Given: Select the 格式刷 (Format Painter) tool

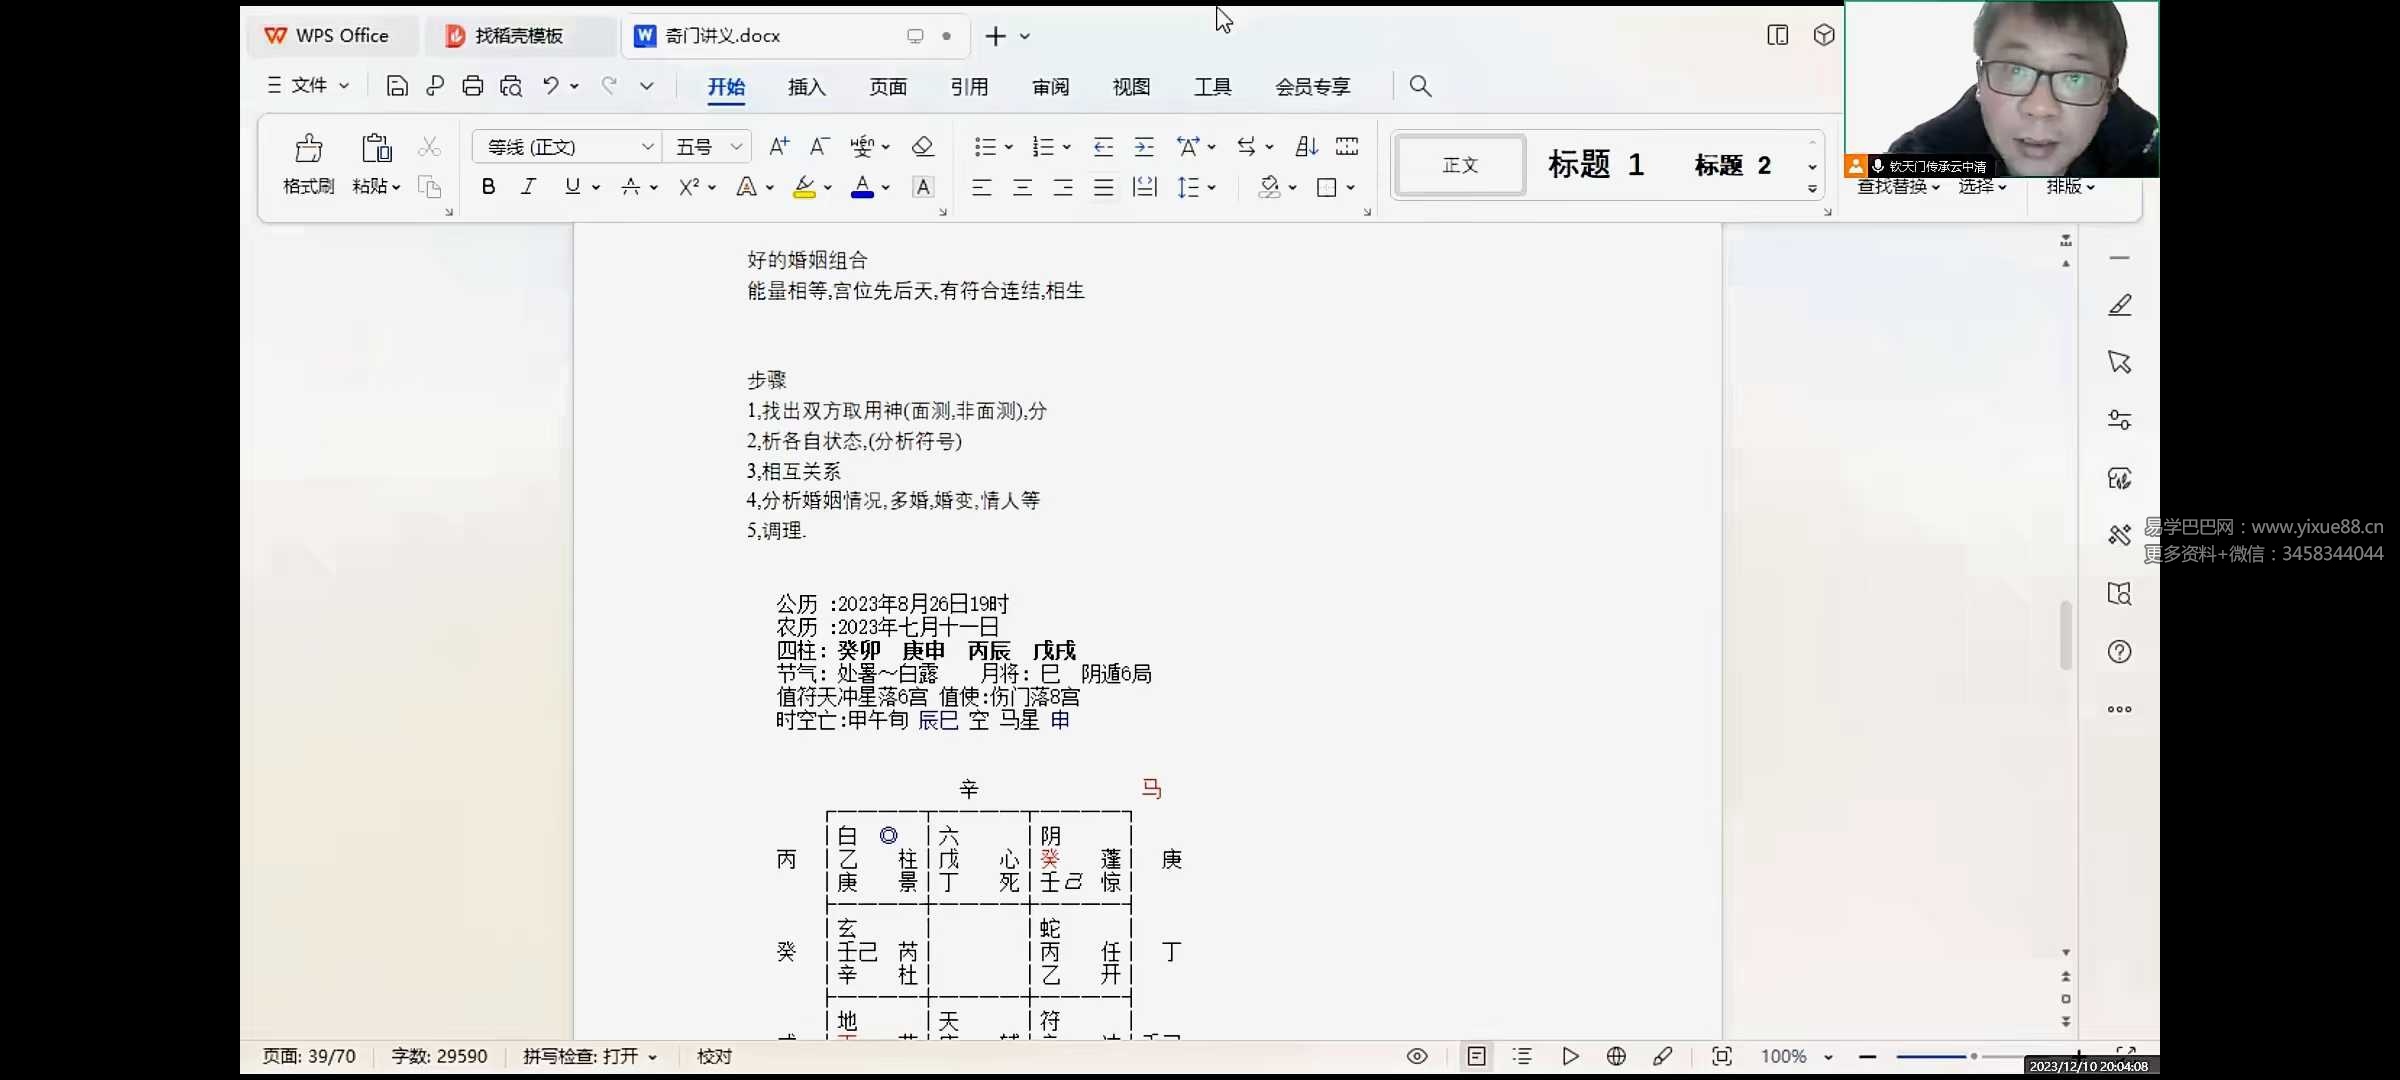Looking at the screenshot, I should click(308, 165).
